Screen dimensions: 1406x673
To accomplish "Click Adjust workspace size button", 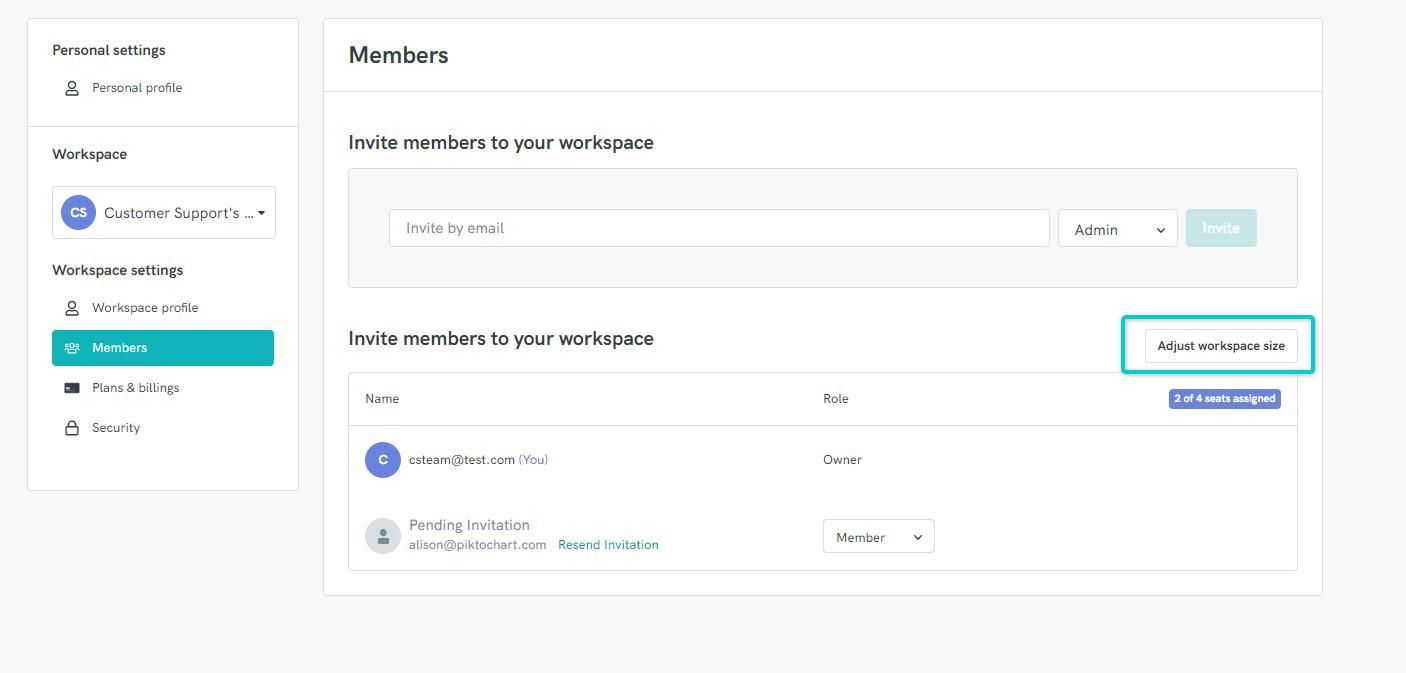I will (1221, 346).
